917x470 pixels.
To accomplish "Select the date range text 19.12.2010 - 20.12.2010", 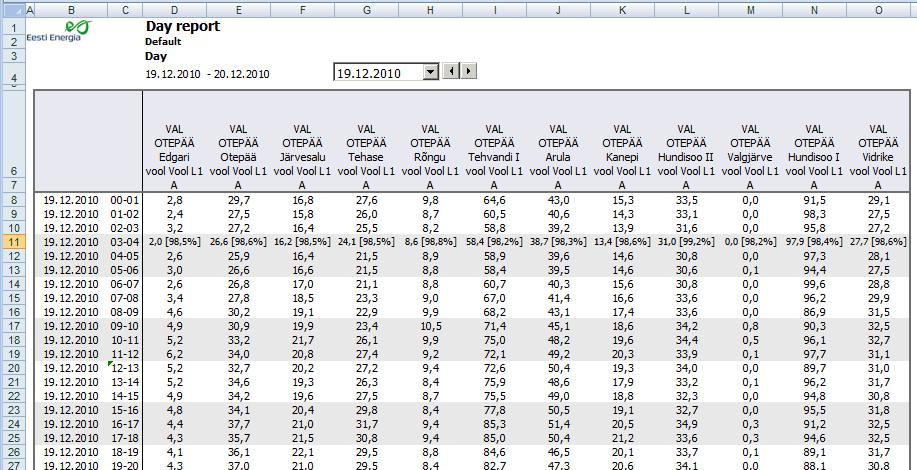I will point(207,74).
